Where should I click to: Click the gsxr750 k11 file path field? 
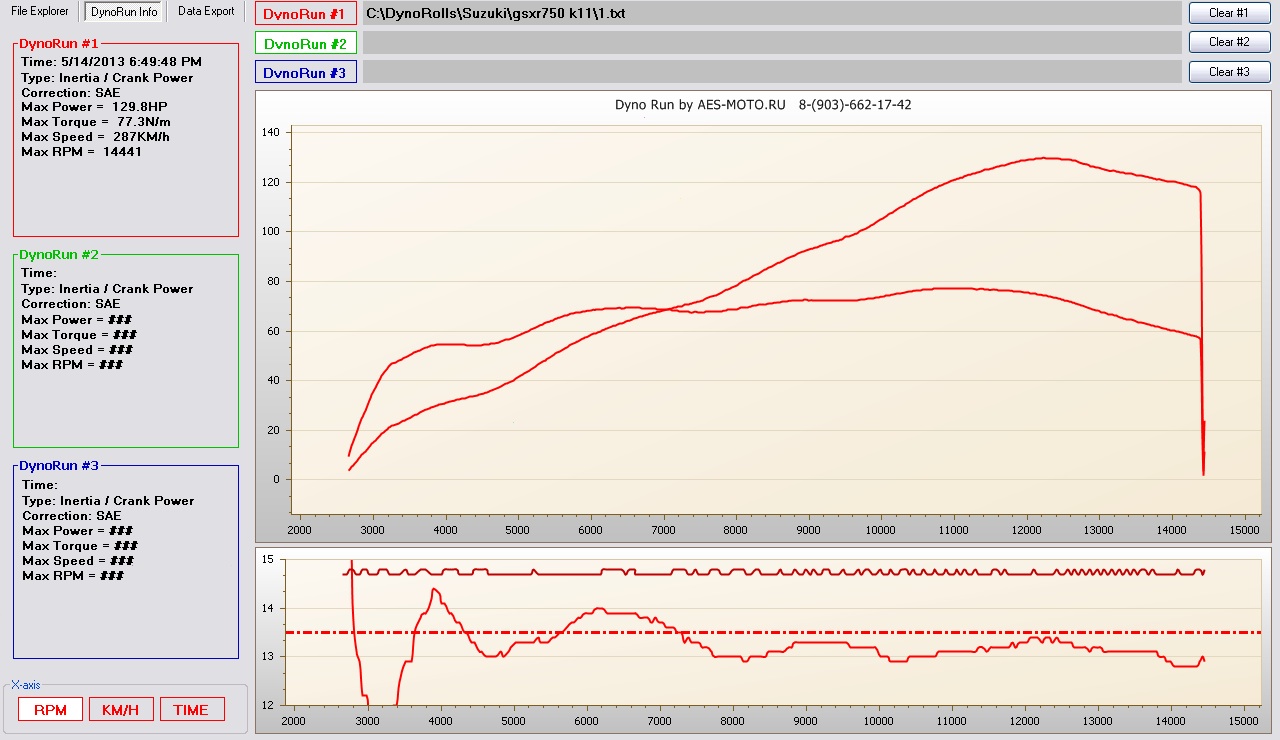(770, 14)
